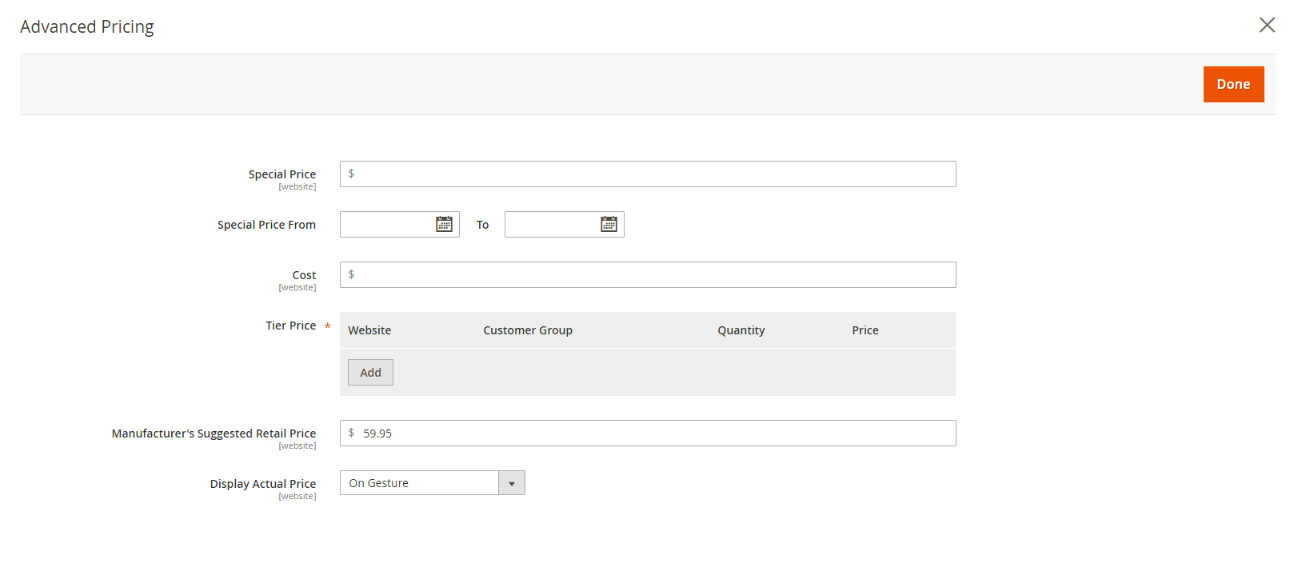This screenshot has width=1295, height=574.
Task: Click the Display Actual Price label
Action: (x=263, y=483)
